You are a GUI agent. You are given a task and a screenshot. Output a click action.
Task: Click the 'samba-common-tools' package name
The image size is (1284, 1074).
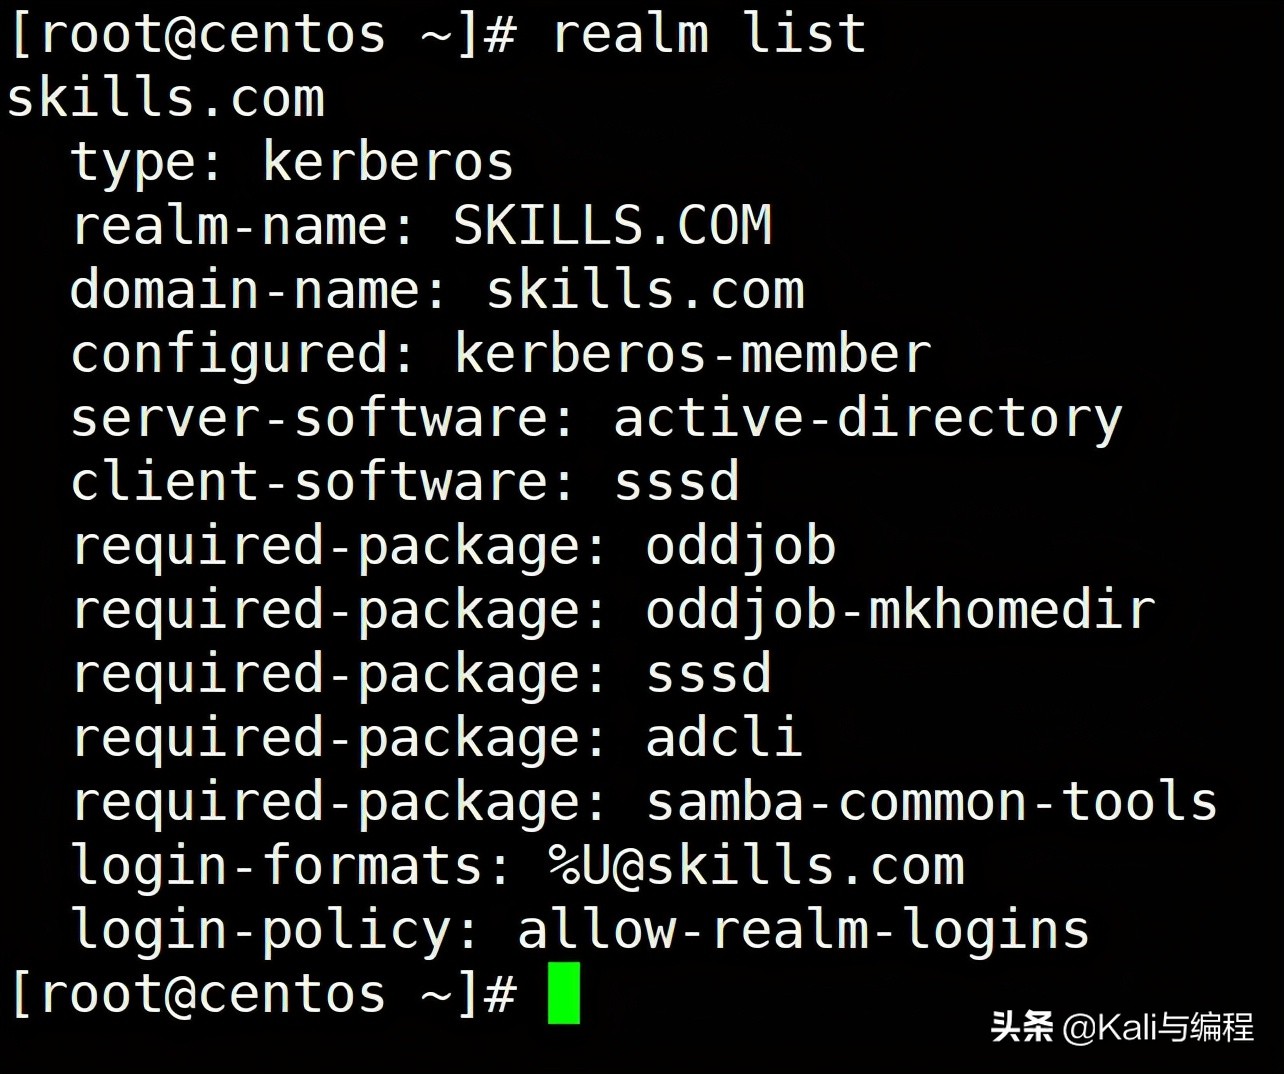(931, 802)
